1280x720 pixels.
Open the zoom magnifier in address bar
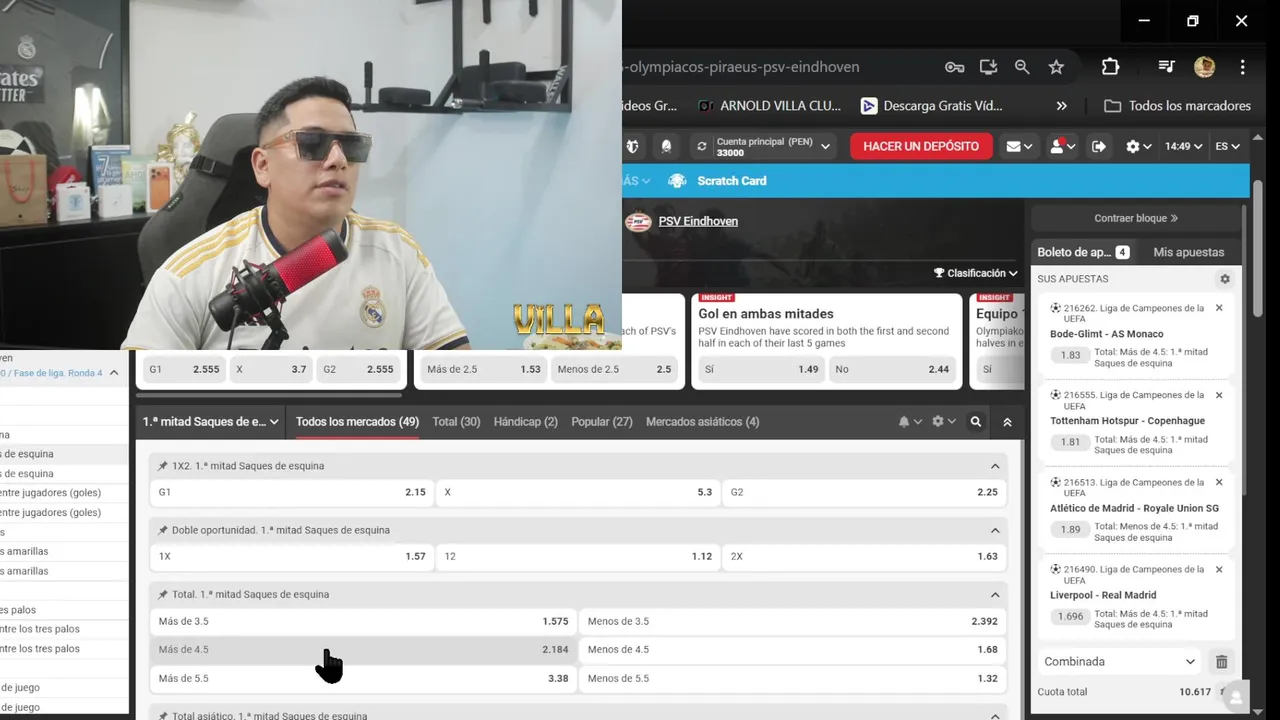pyautogui.click(x=1022, y=67)
